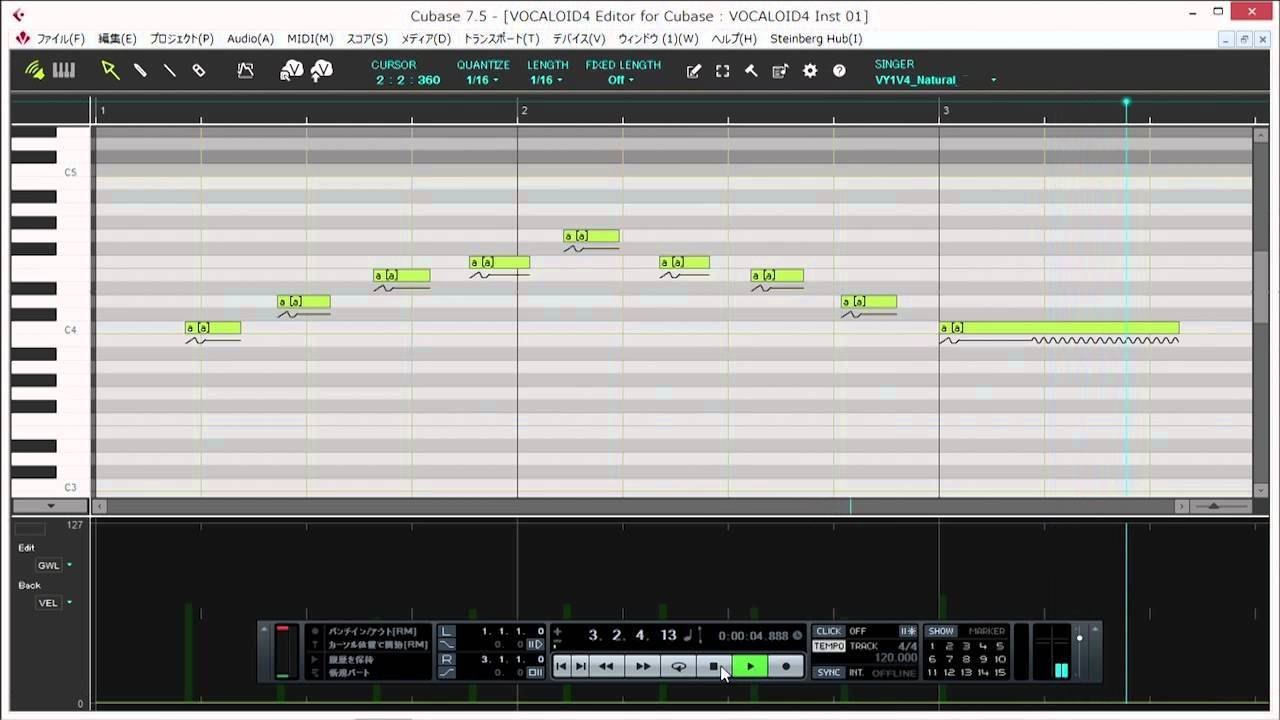Jump to marker 15 in transport

coord(1000,672)
